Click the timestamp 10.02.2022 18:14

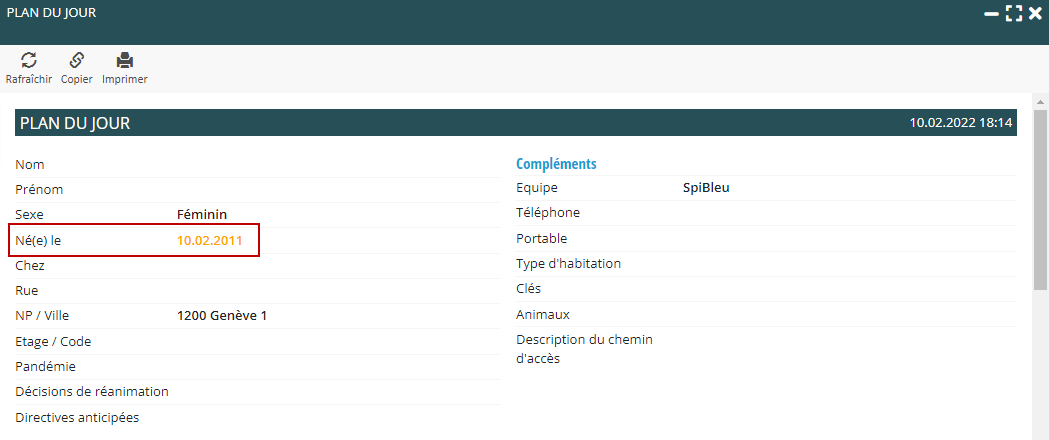click(x=961, y=123)
